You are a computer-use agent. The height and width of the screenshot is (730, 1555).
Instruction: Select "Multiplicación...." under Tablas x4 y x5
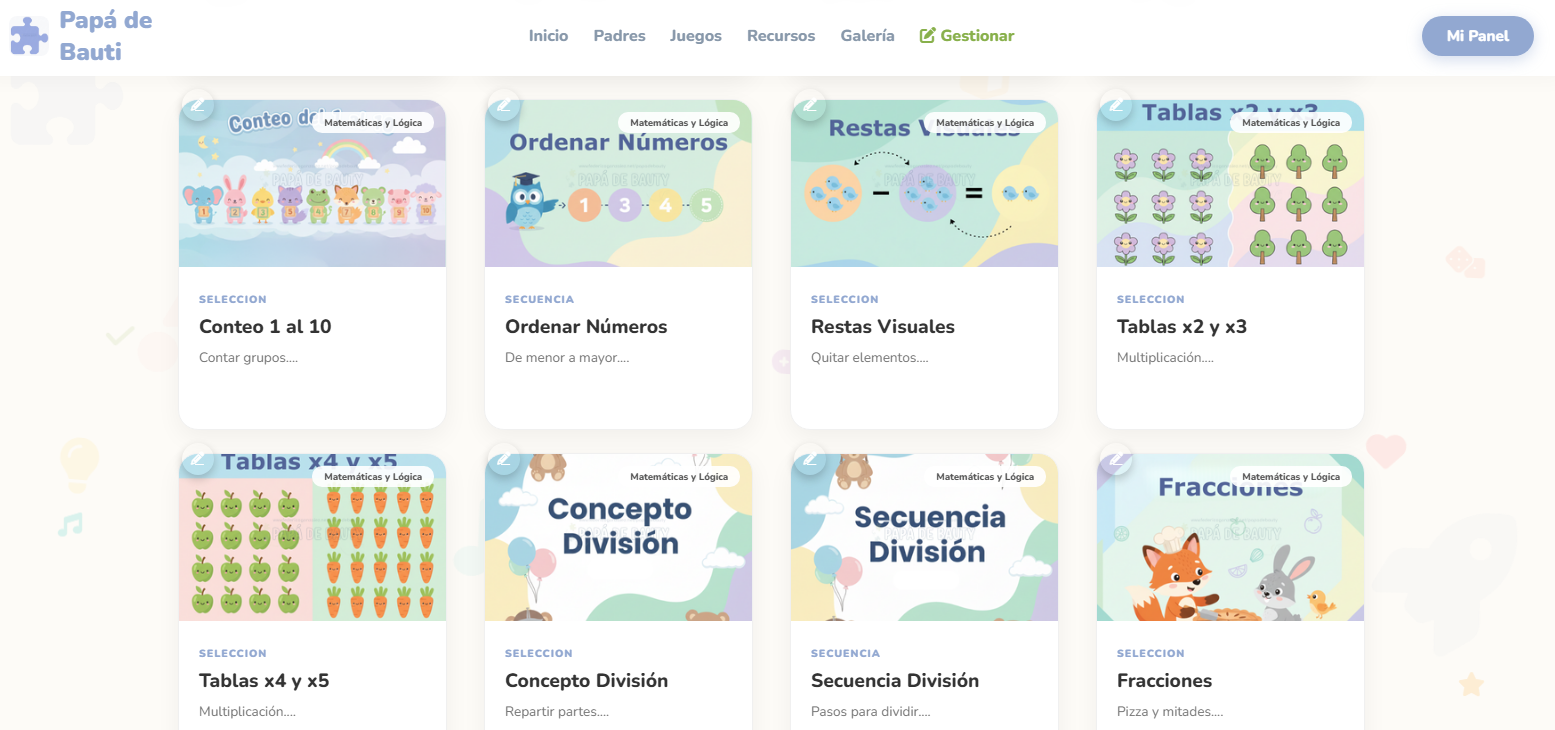[x=247, y=711]
